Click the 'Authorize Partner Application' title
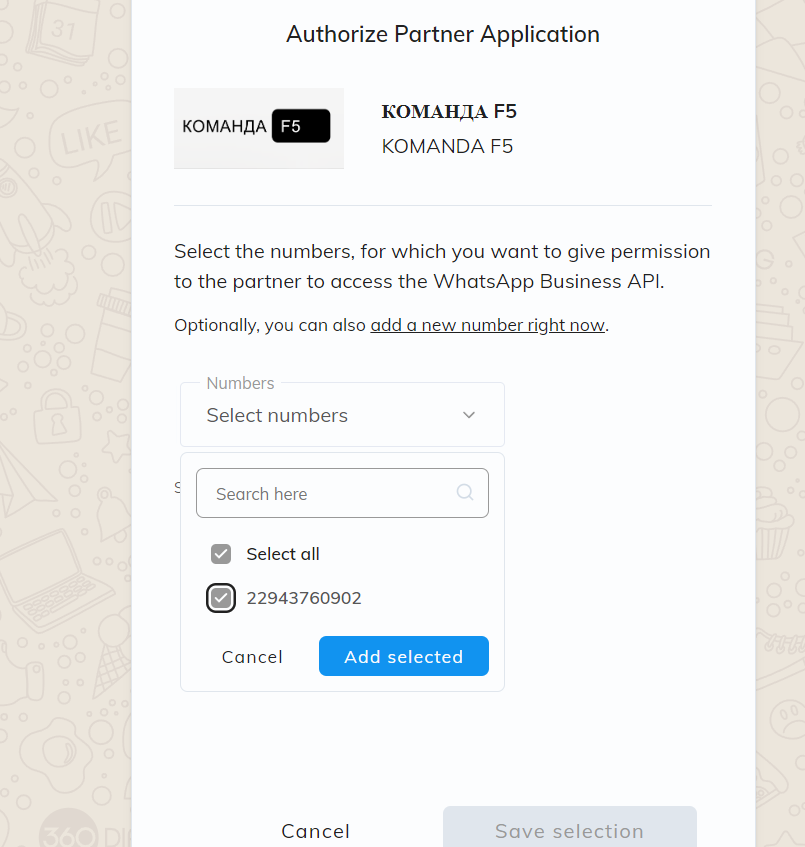The height and width of the screenshot is (847, 805). pos(442,34)
